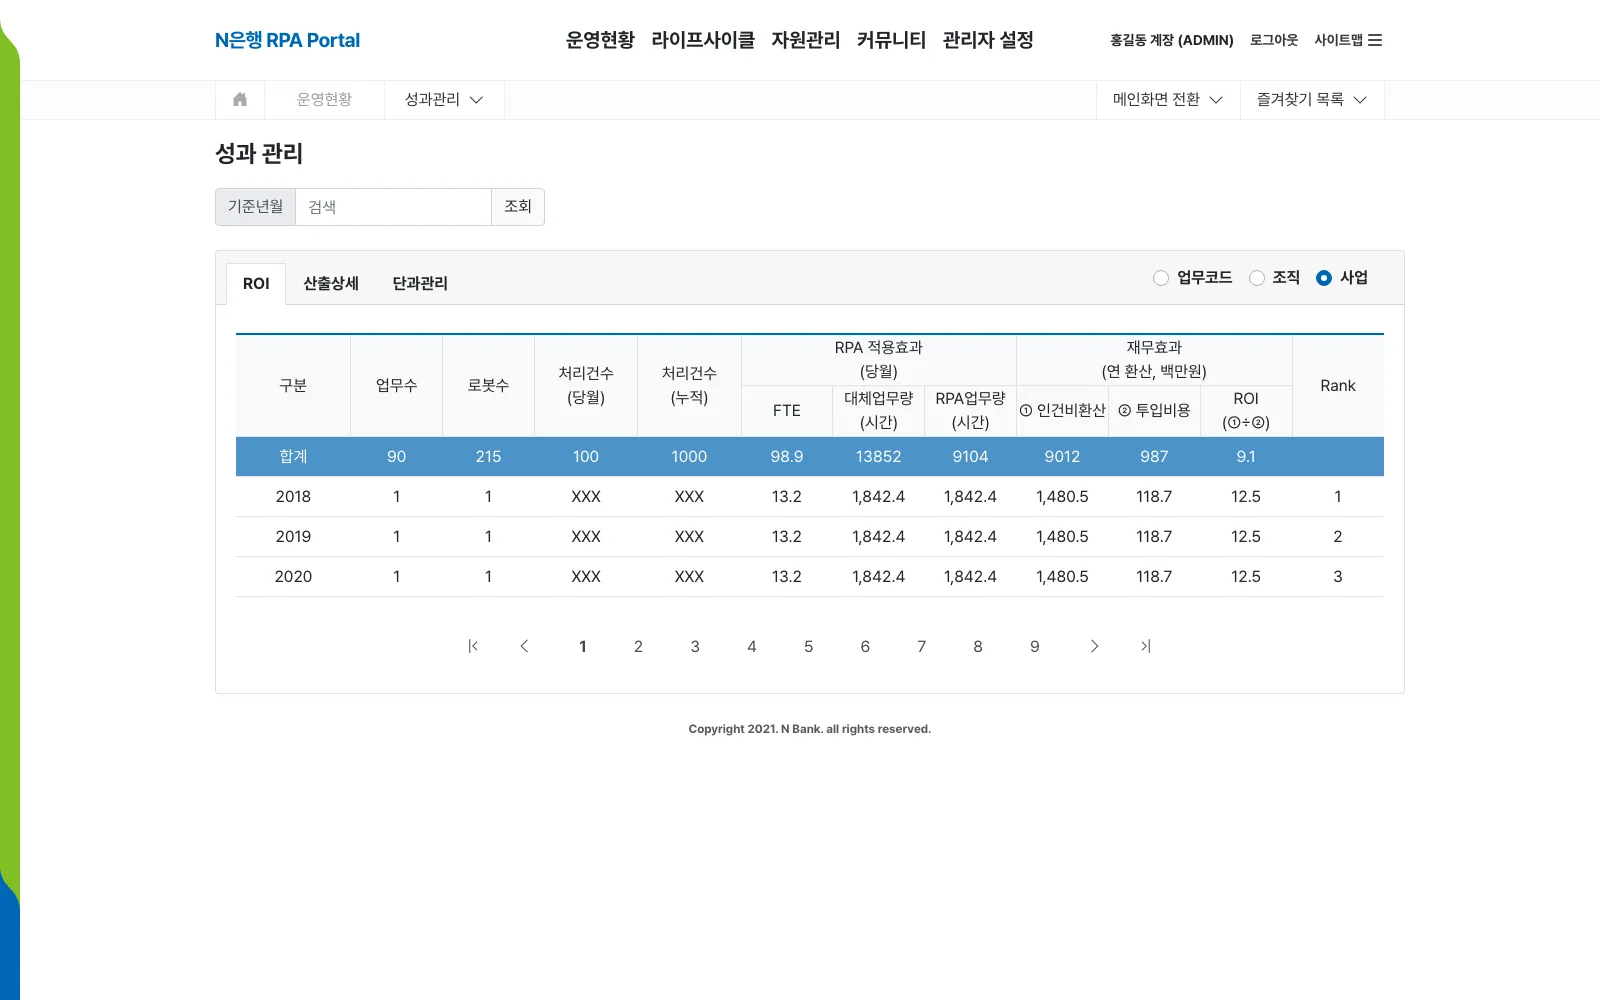The image size is (1600, 1000).
Task: Jump to first page pagination icon
Action: point(473,646)
